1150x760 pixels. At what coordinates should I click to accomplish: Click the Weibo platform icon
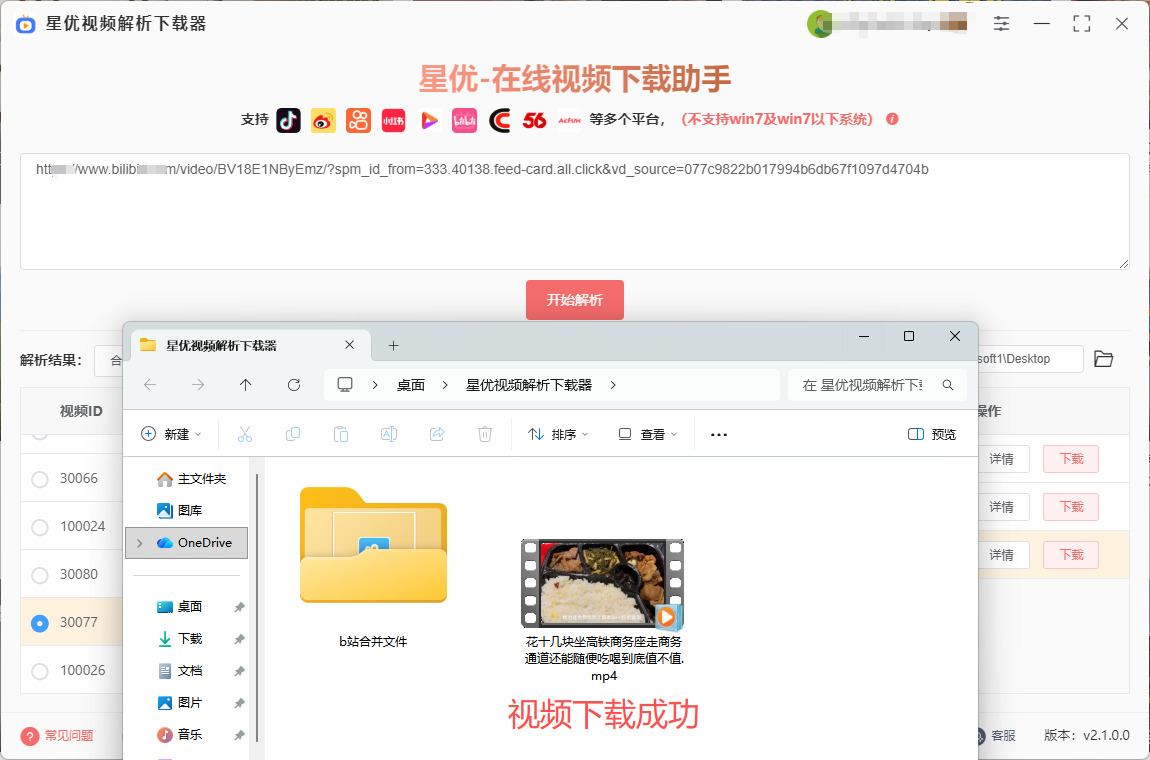[x=323, y=120]
